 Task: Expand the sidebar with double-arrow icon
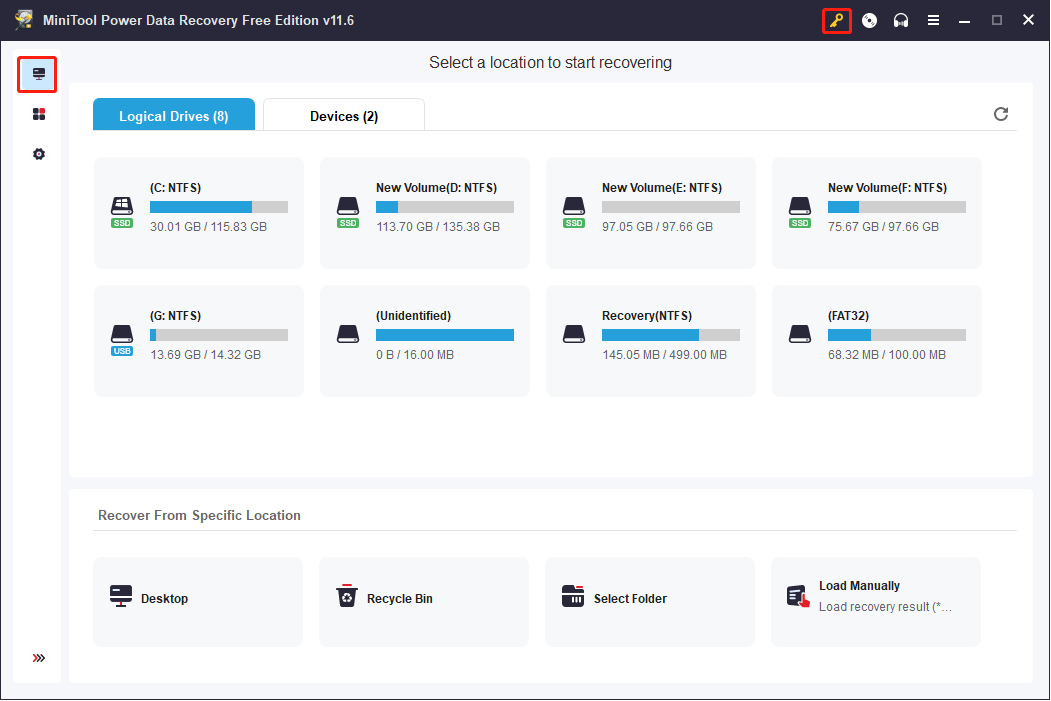pyautogui.click(x=39, y=658)
